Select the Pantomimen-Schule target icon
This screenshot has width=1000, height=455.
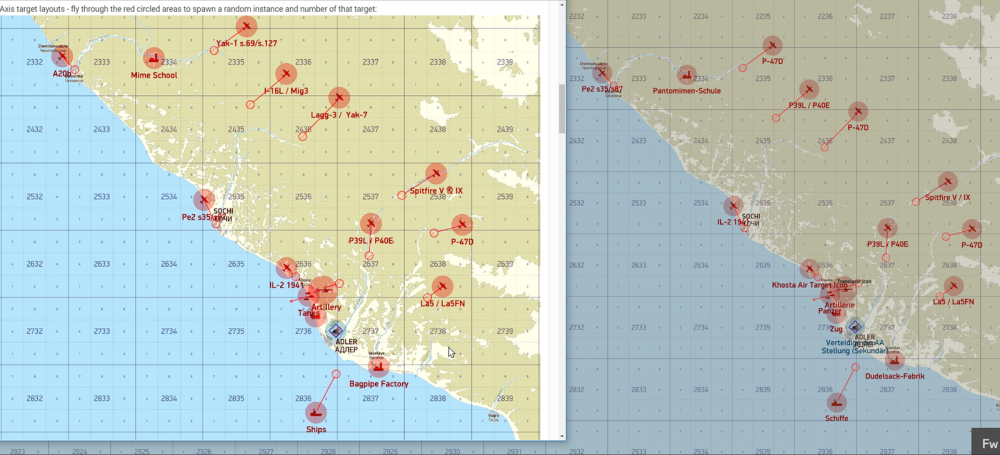tap(686, 75)
